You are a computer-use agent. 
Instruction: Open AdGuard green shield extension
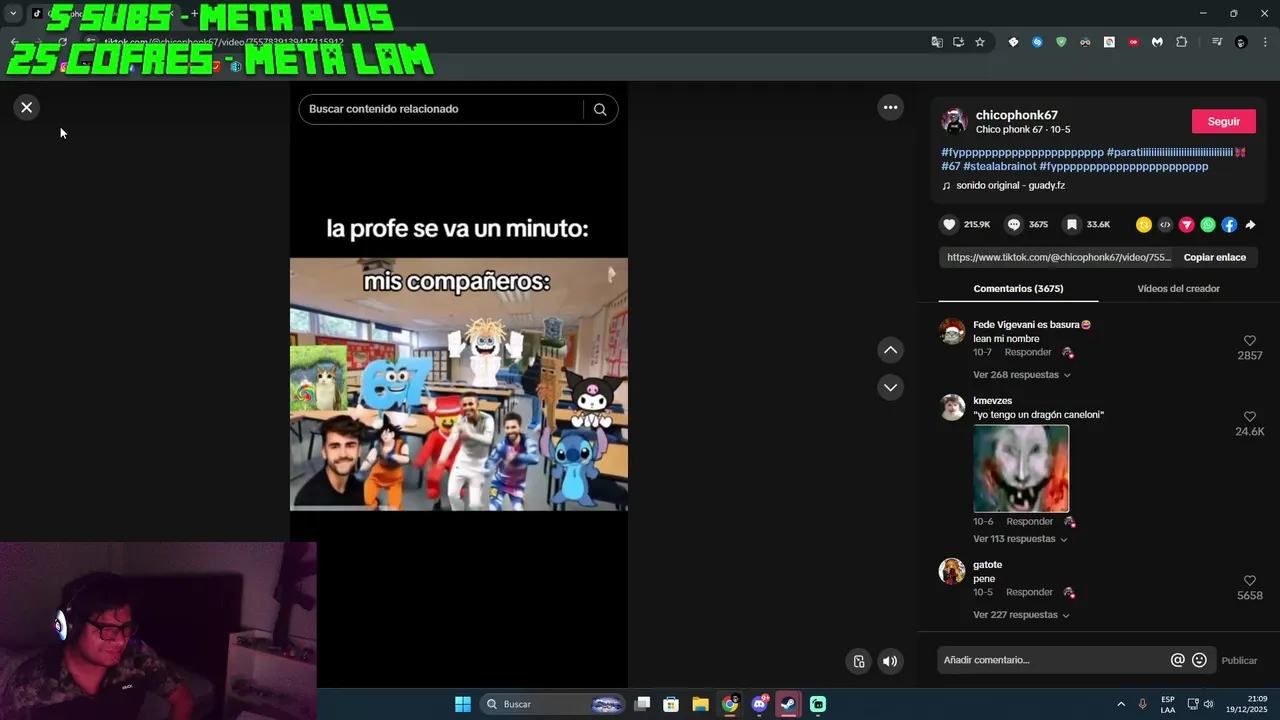point(1061,42)
